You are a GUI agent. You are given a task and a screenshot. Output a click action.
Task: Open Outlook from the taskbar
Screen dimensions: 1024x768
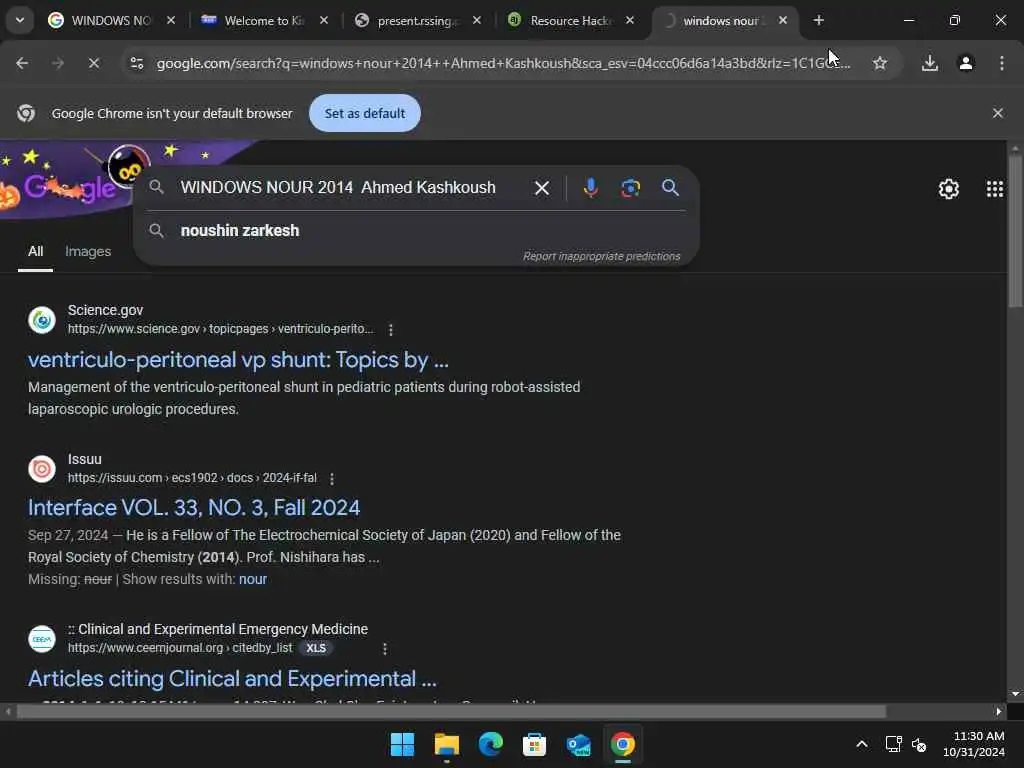[x=579, y=744]
